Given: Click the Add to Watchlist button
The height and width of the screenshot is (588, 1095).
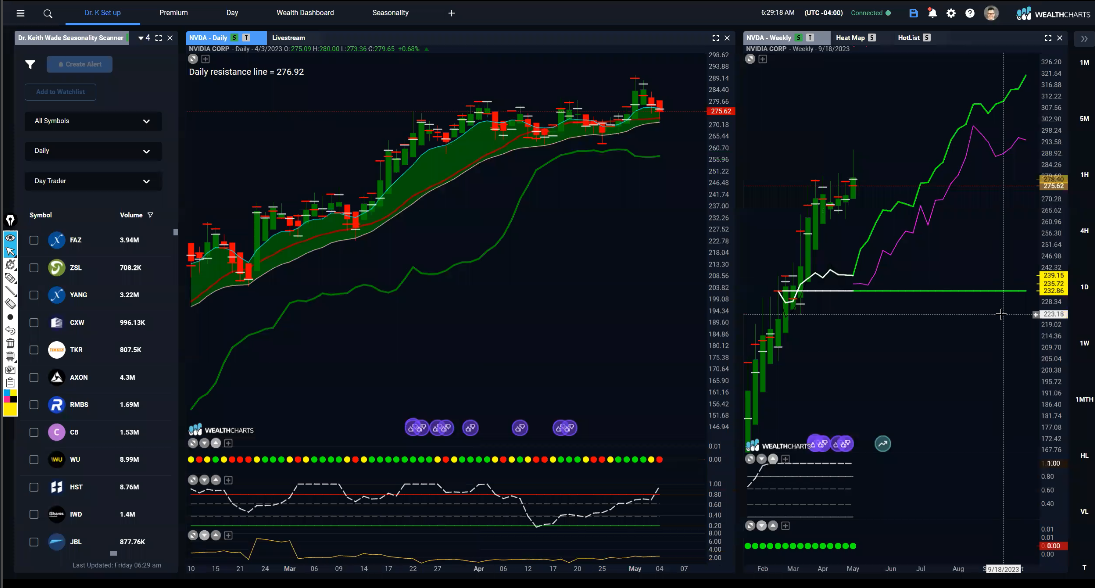Looking at the screenshot, I should 61,91.
